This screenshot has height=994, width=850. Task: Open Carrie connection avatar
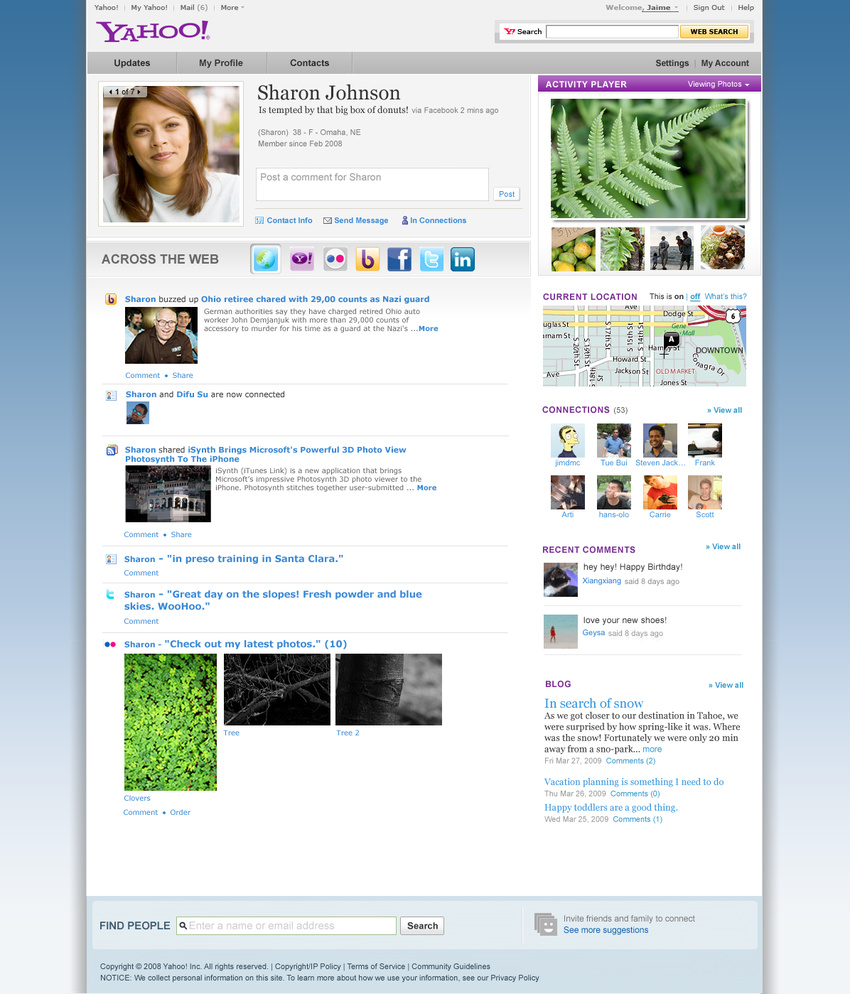pos(660,493)
